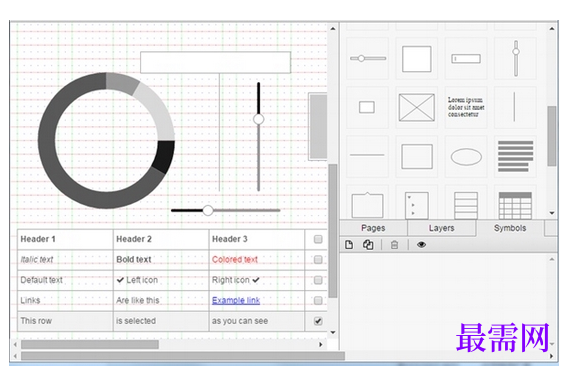This screenshot has height=369, width=568.
Task: Select the 'as you can see' cell
Action: pos(257,321)
